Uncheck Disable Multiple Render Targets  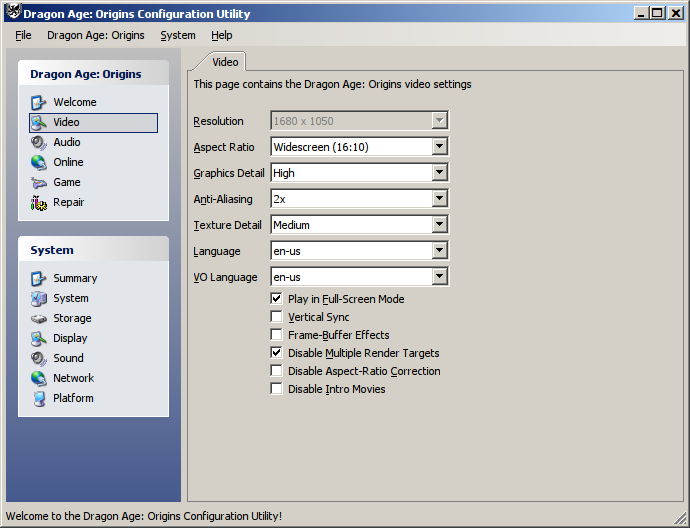[x=276, y=353]
